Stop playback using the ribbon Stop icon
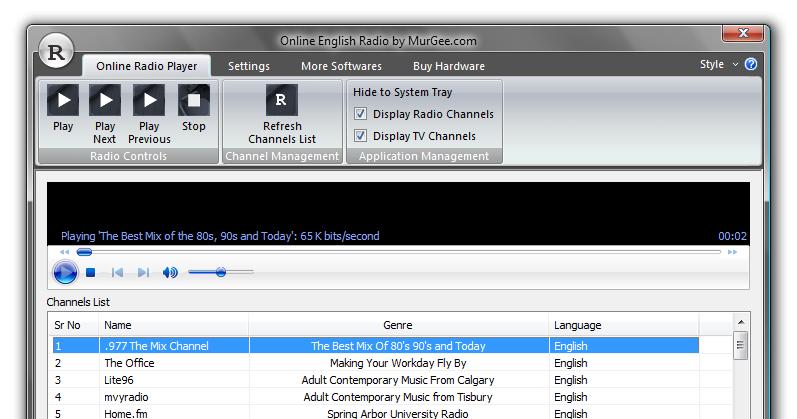797x419 pixels. click(194, 100)
